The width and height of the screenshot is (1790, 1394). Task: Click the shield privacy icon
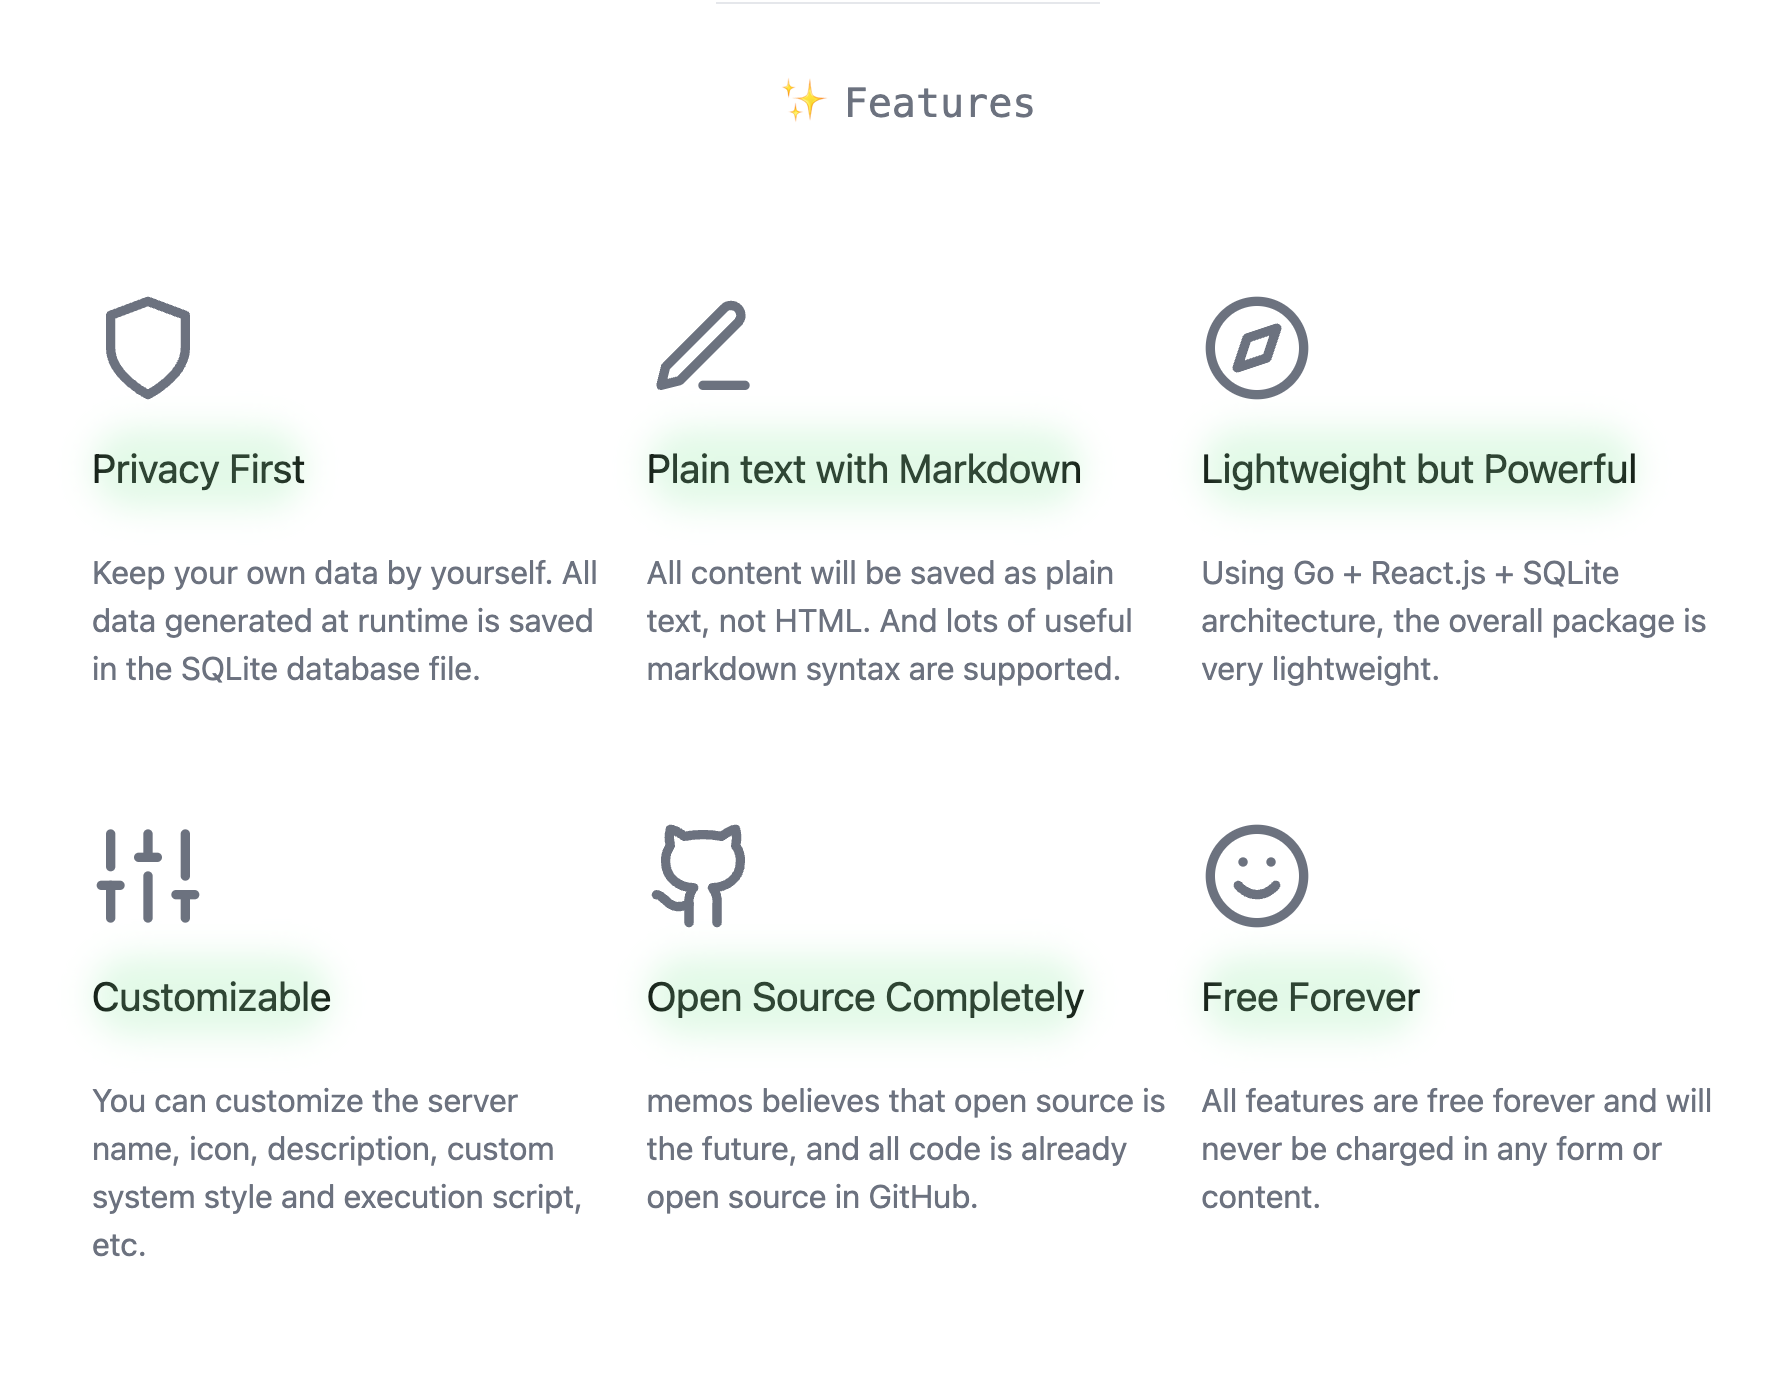(x=148, y=347)
